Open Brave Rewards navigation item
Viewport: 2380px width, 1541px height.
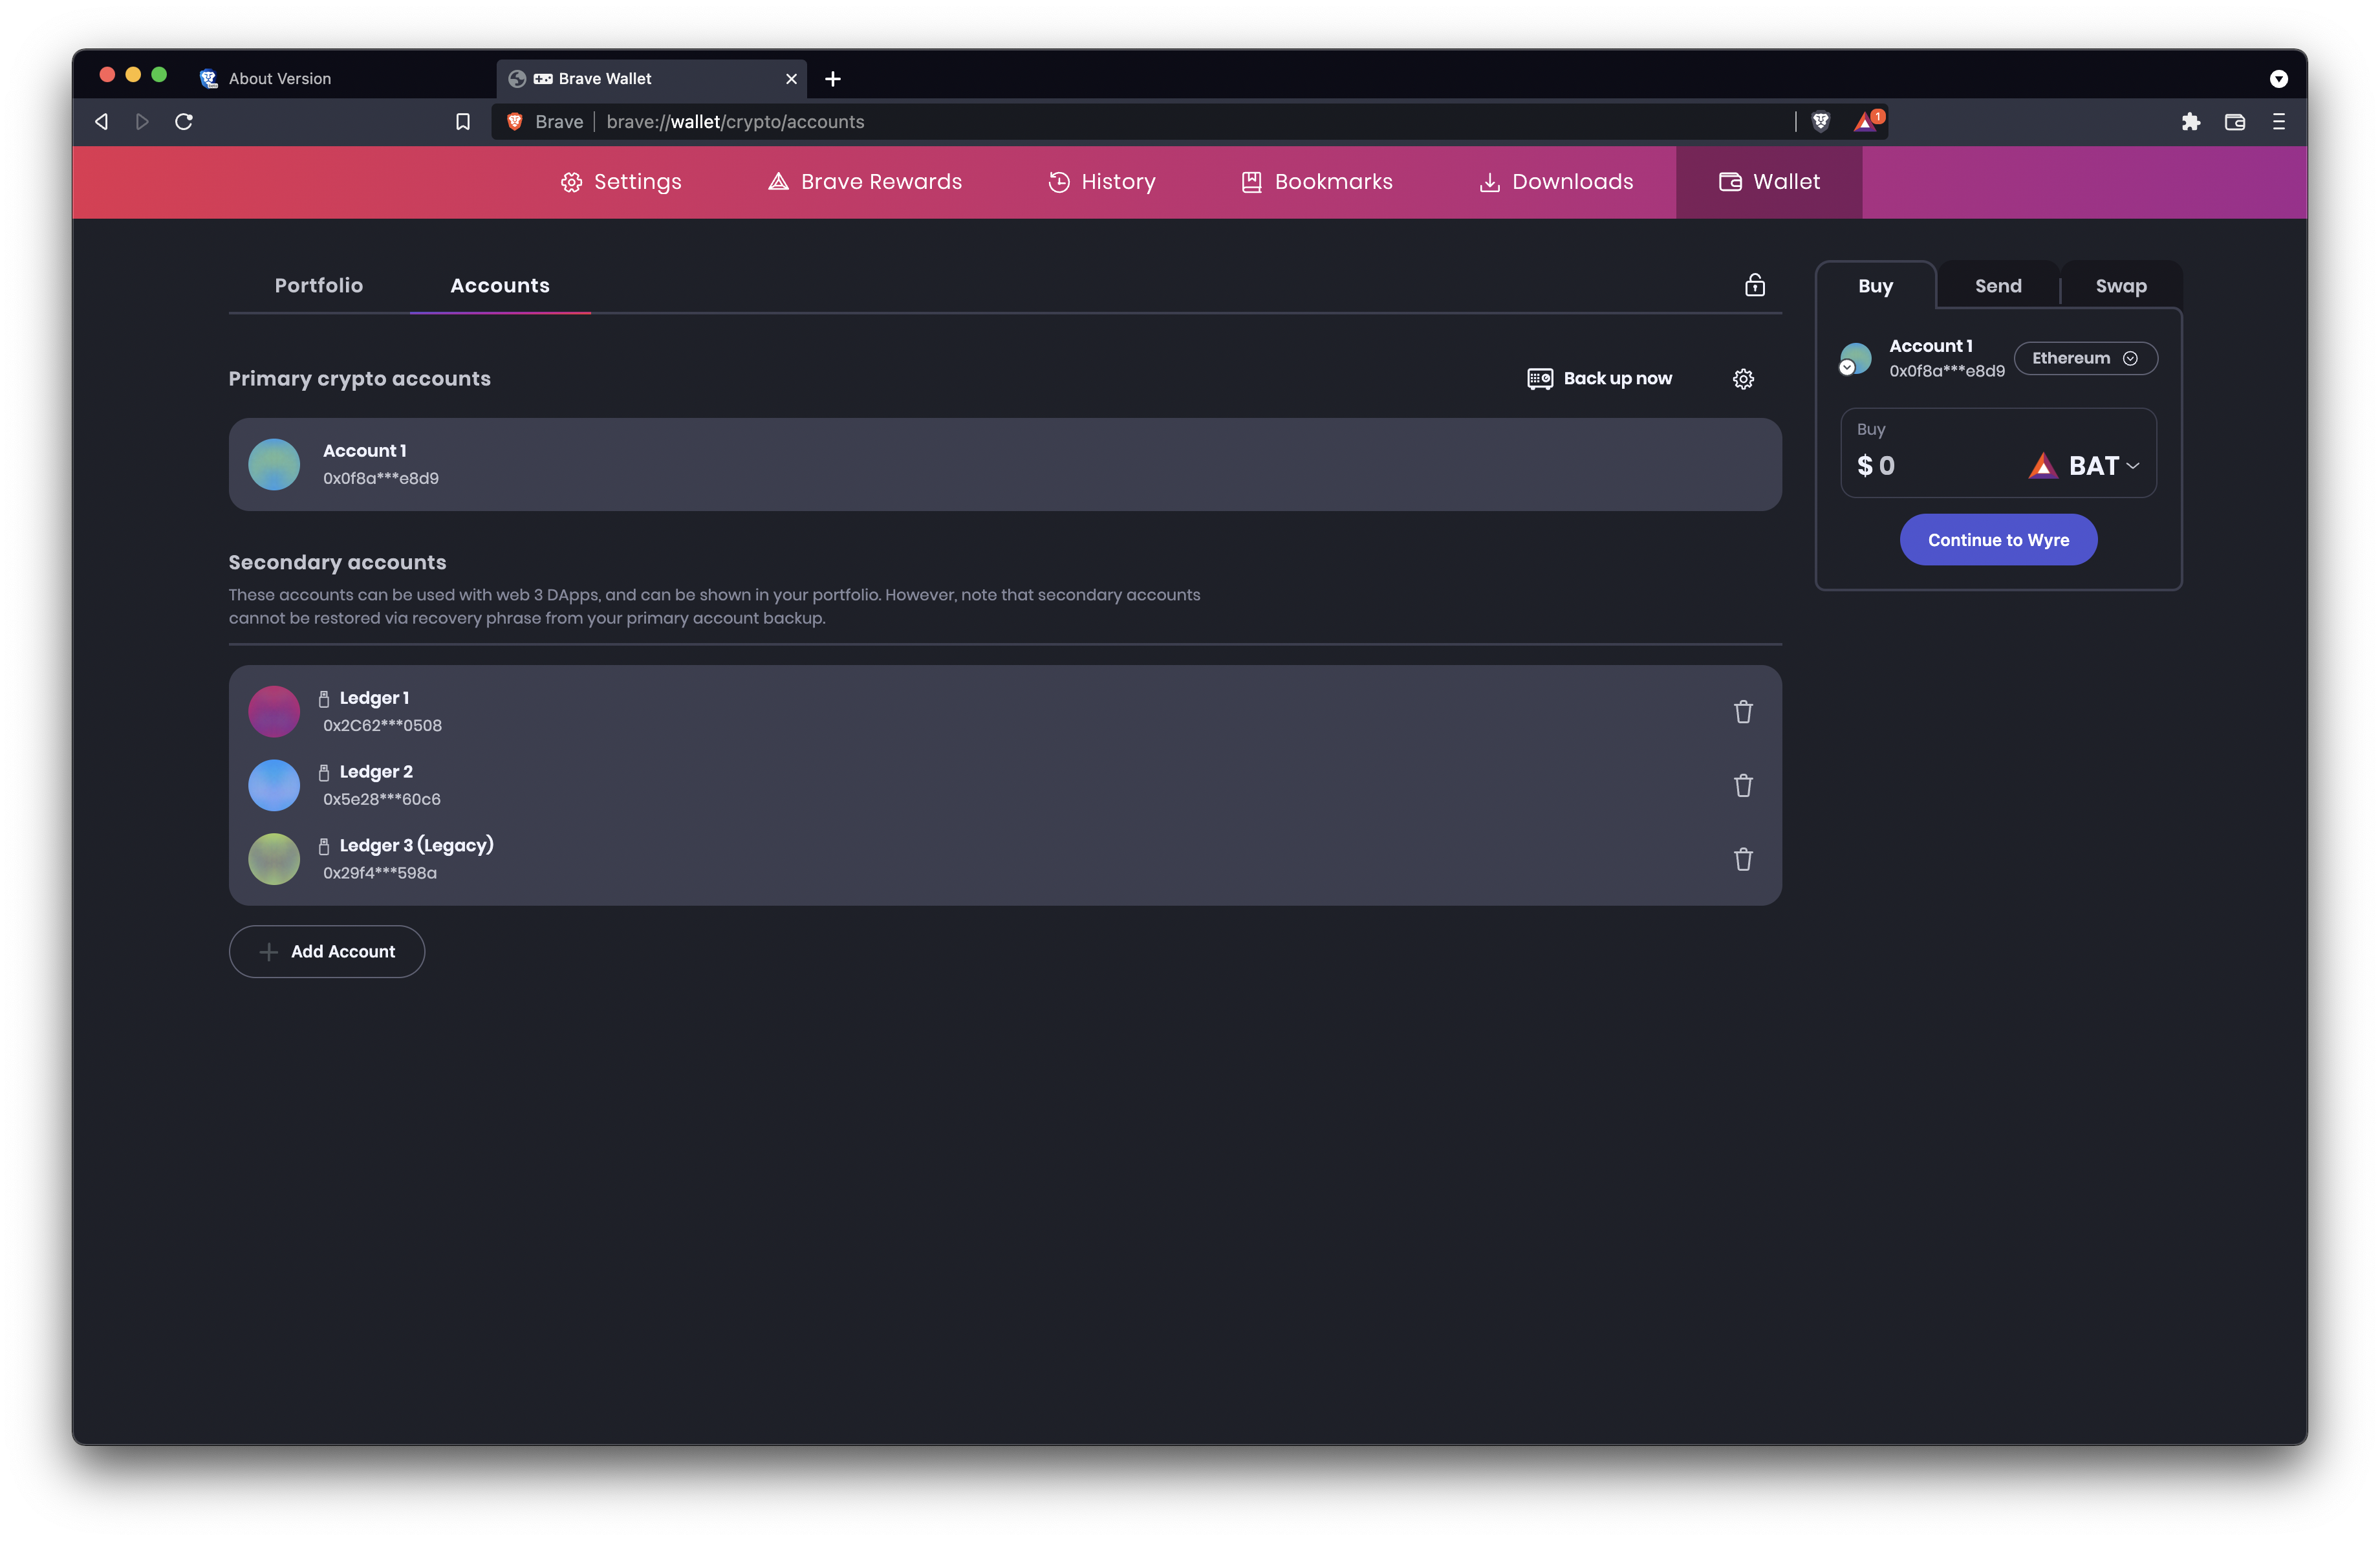click(x=865, y=182)
